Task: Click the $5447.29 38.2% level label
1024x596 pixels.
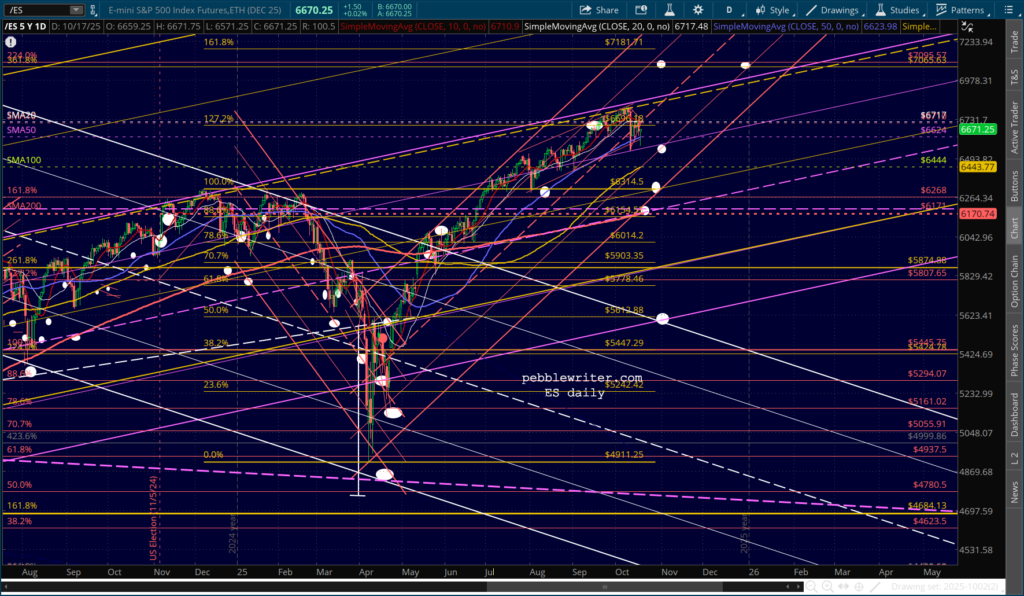Action: point(624,343)
